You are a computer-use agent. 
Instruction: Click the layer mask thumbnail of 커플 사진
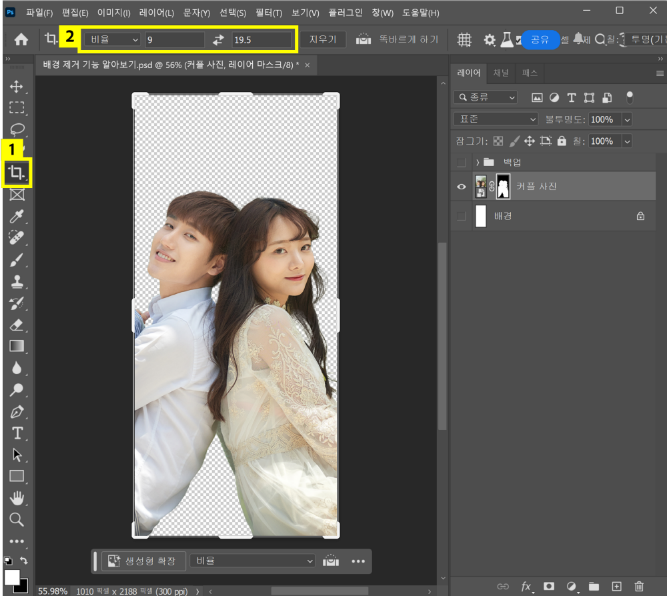[503, 186]
